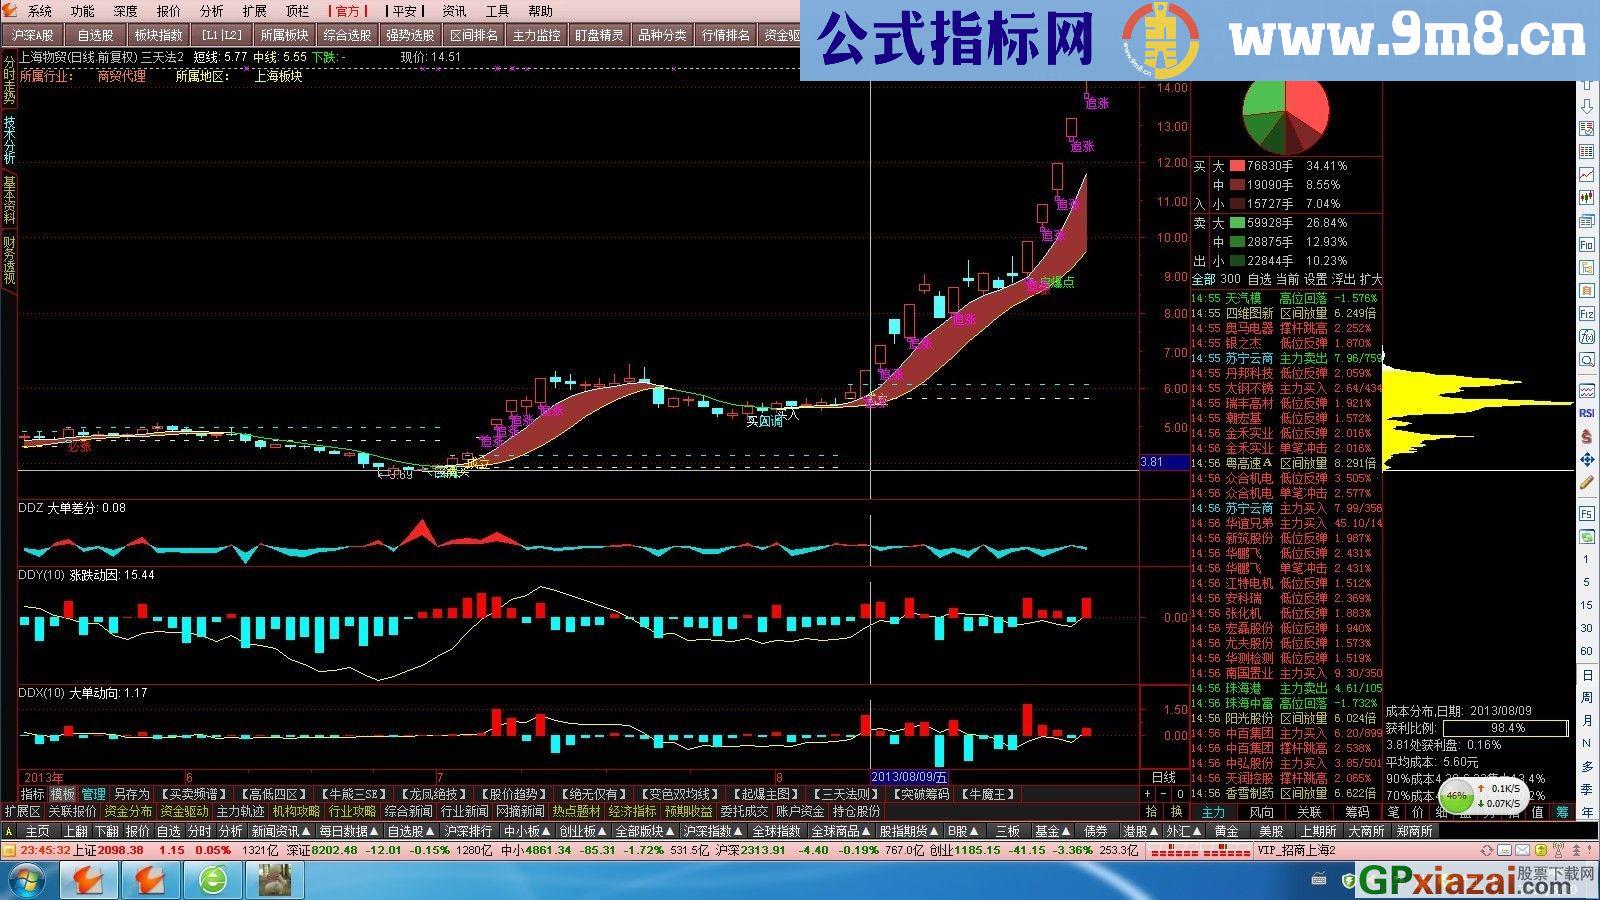Image resolution: width=1600 pixels, height=900 pixels.
Task: Switch to the 筹码 tab in right panel
Action: pyautogui.click(x=1357, y=812)
